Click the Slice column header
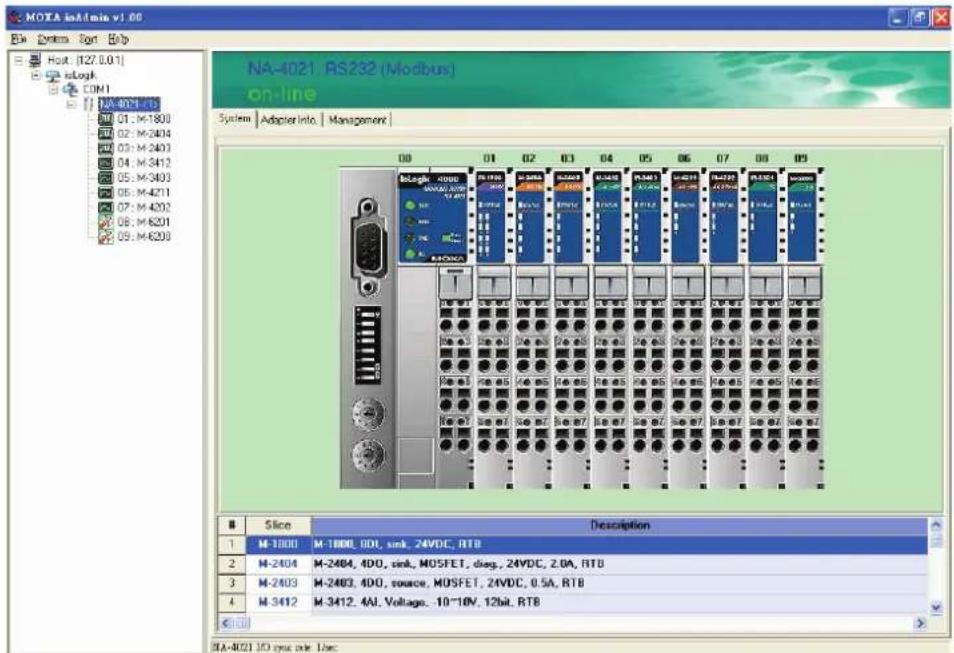The height and width of the screenshot is (653, 954). pos(278,525)
